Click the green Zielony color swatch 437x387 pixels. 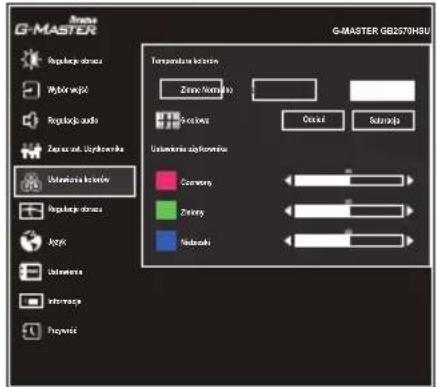[166, 210]
